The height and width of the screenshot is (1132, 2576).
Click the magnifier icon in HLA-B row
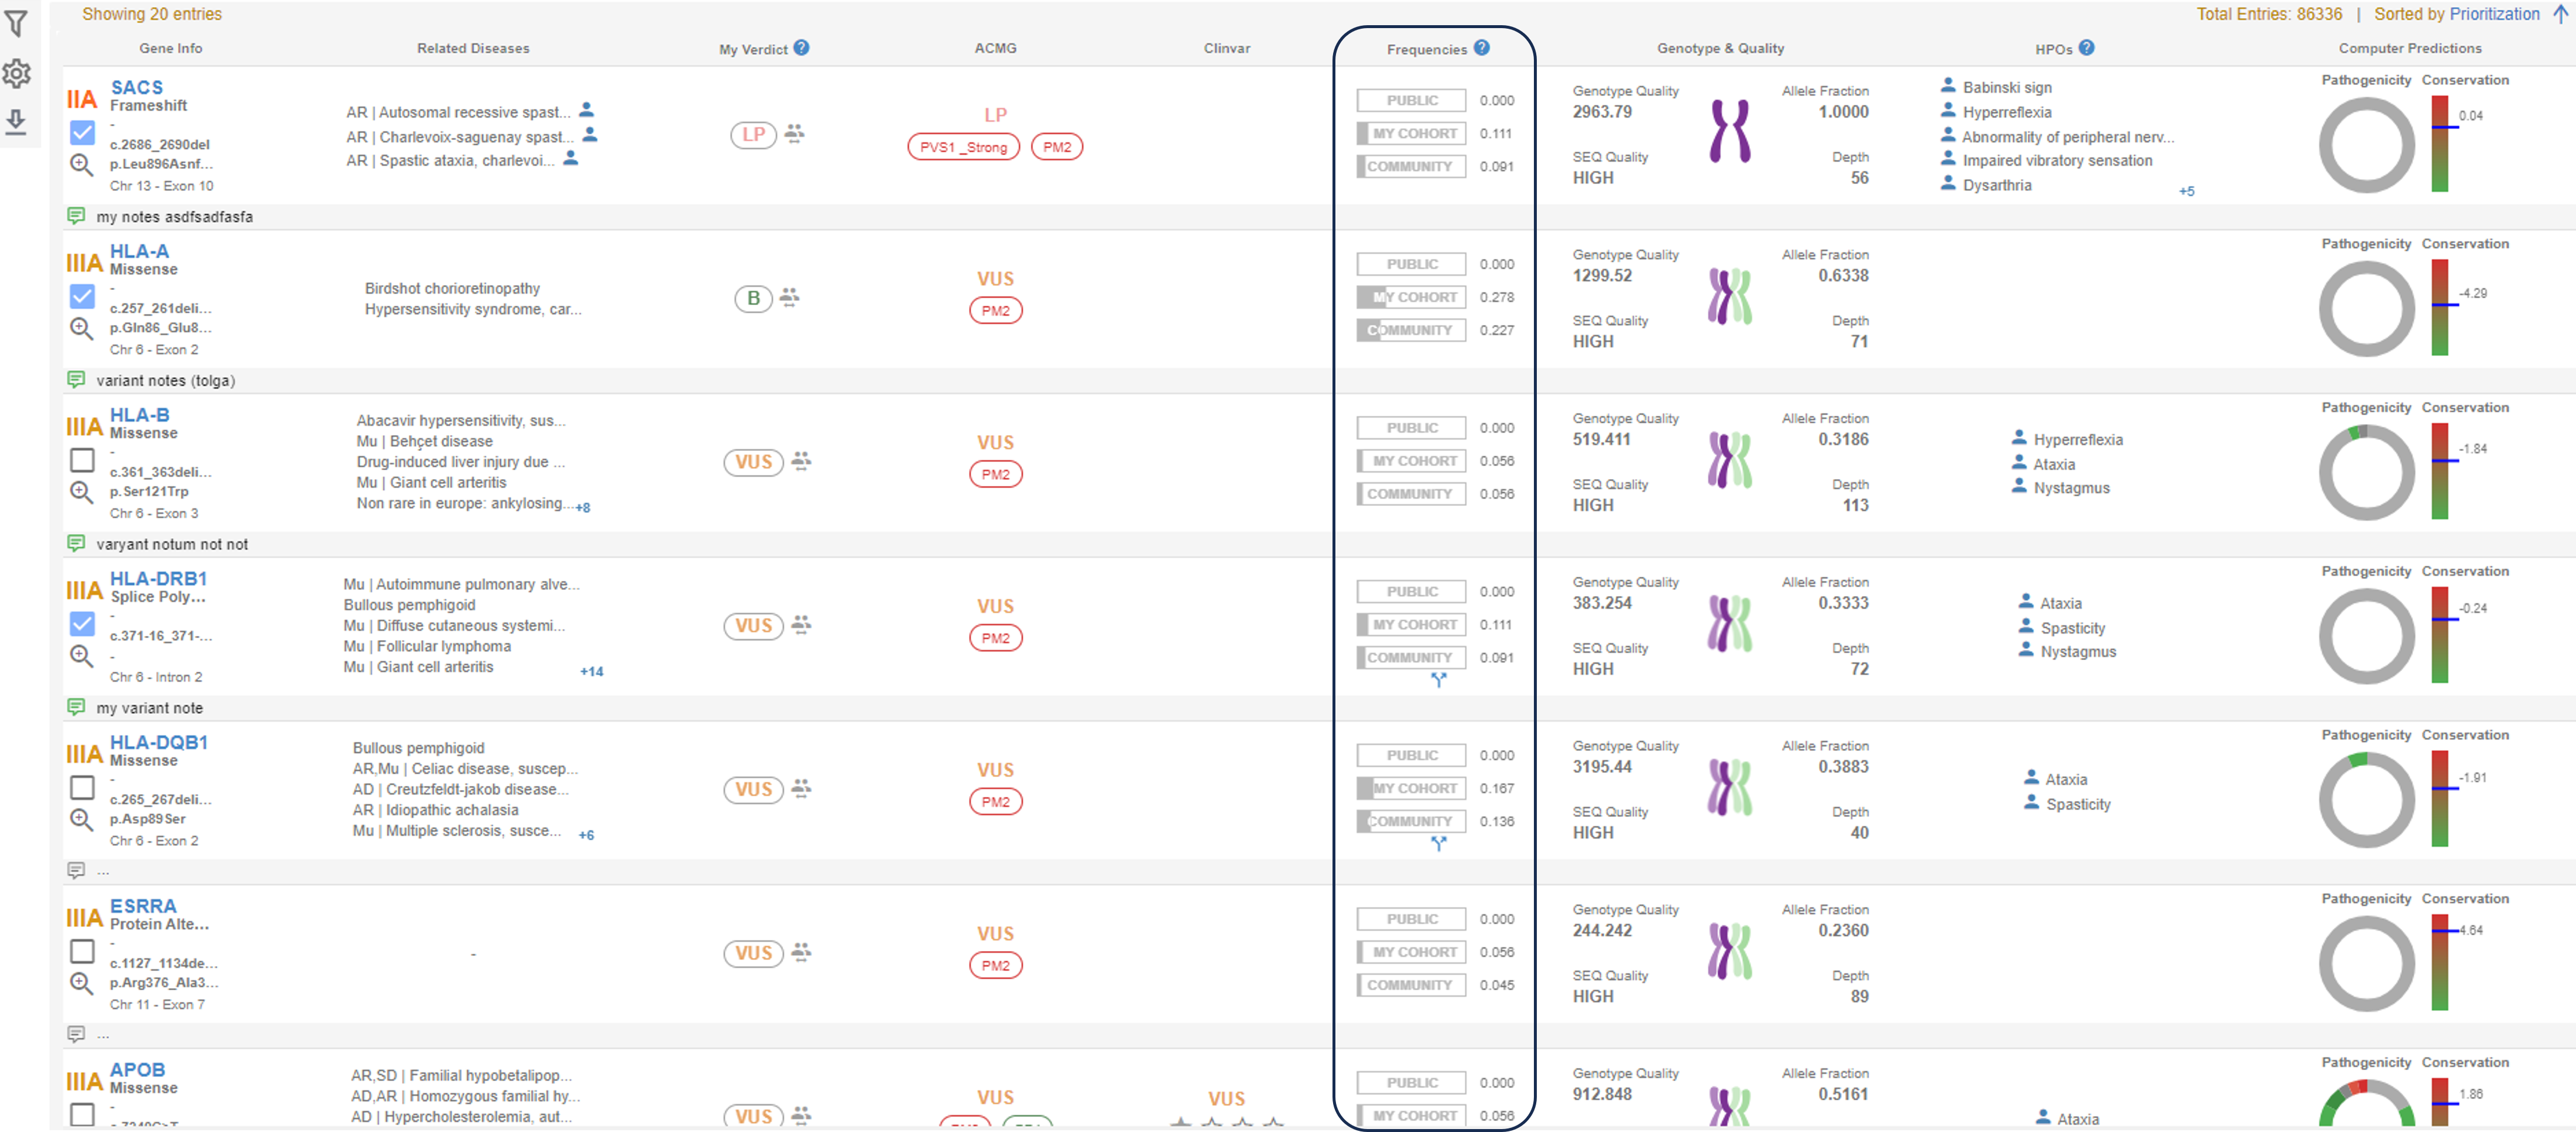point(81,493)
